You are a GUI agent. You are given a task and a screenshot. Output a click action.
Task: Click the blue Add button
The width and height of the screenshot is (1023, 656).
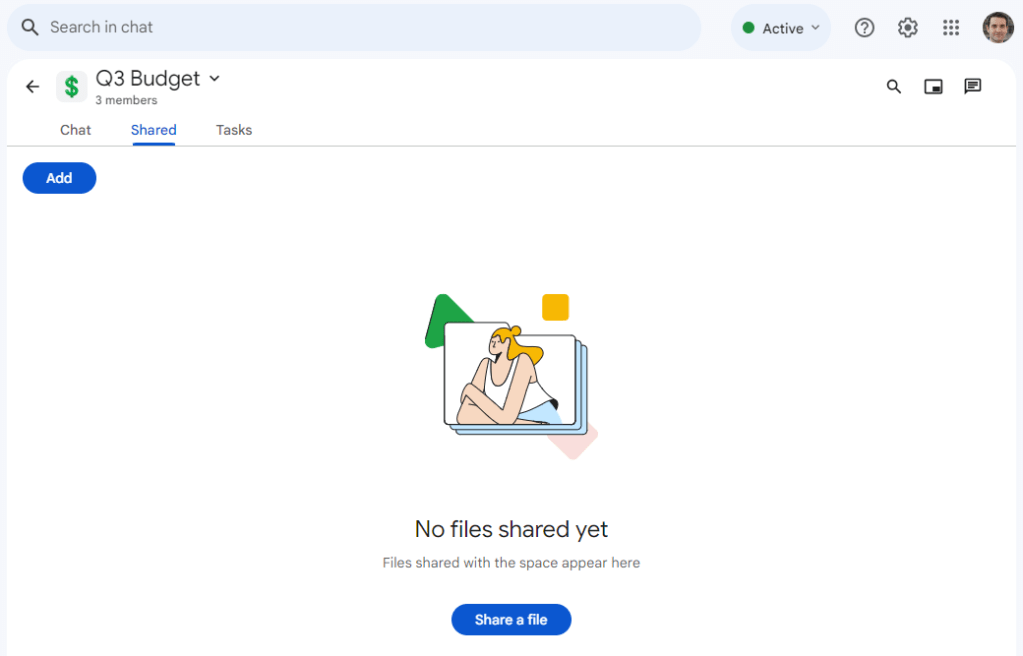(59, 178)
